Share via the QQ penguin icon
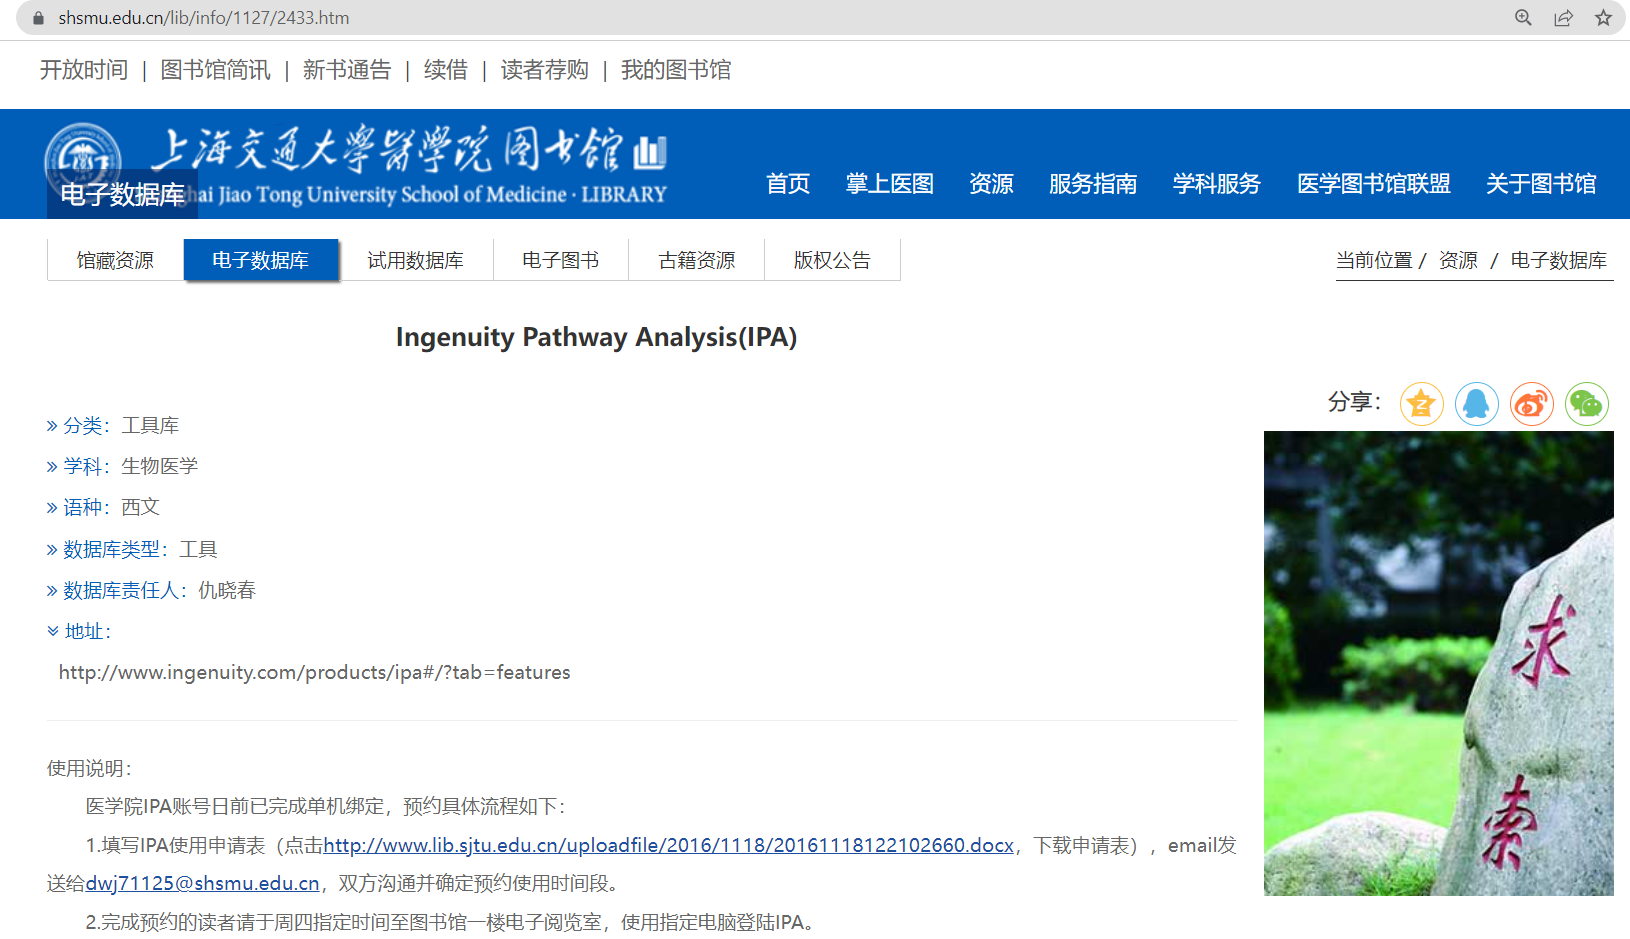Screen dimensions: 1630x939 [1476, 404]
